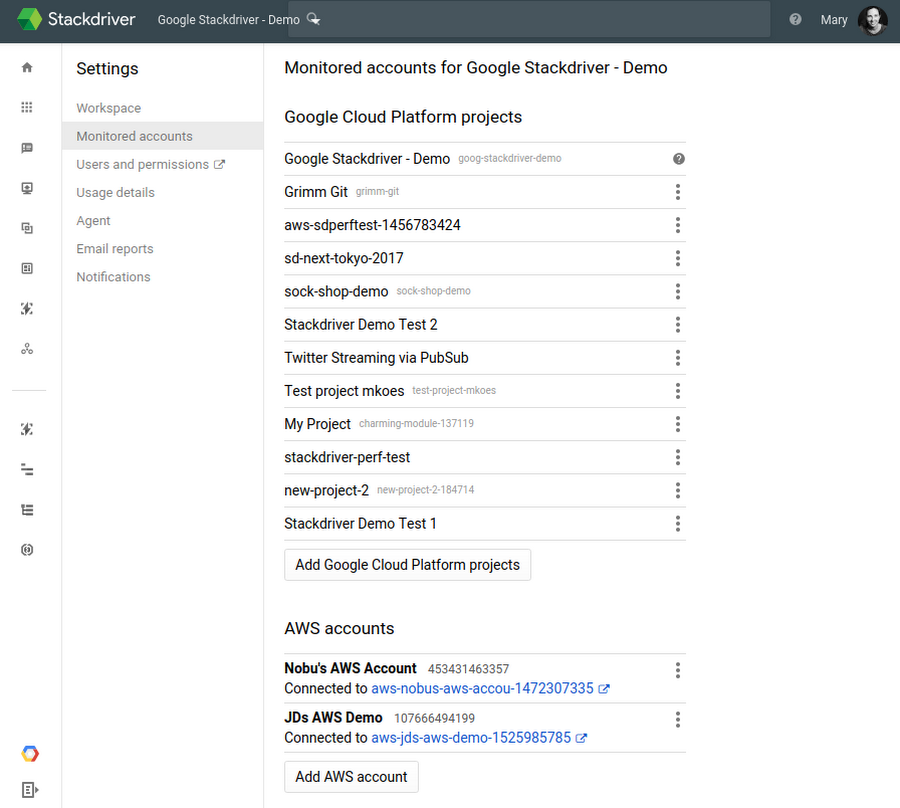Screen dimensions: 900x808
Task: Click the Grimm Git project name
Action: pyautogui.click(x=316, y=192)
